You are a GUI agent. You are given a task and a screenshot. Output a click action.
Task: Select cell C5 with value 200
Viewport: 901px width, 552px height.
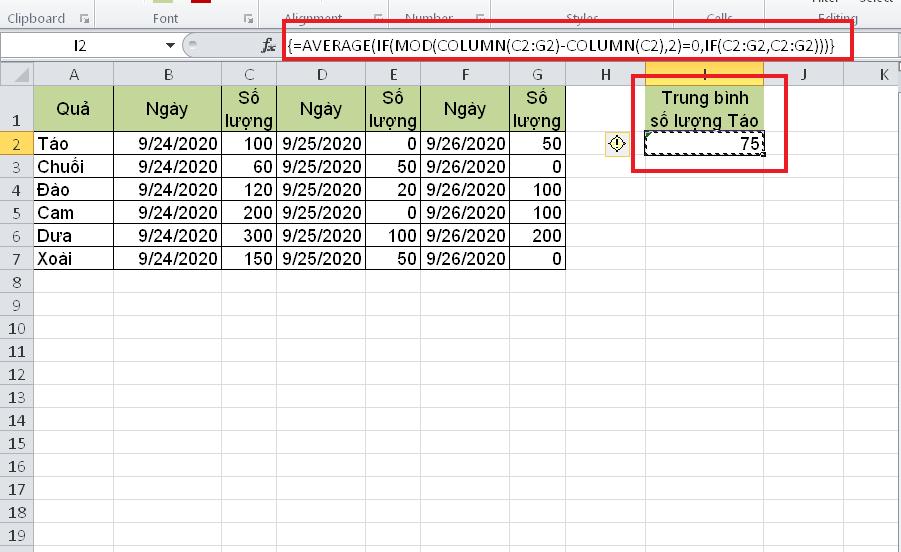click(249, 213)
